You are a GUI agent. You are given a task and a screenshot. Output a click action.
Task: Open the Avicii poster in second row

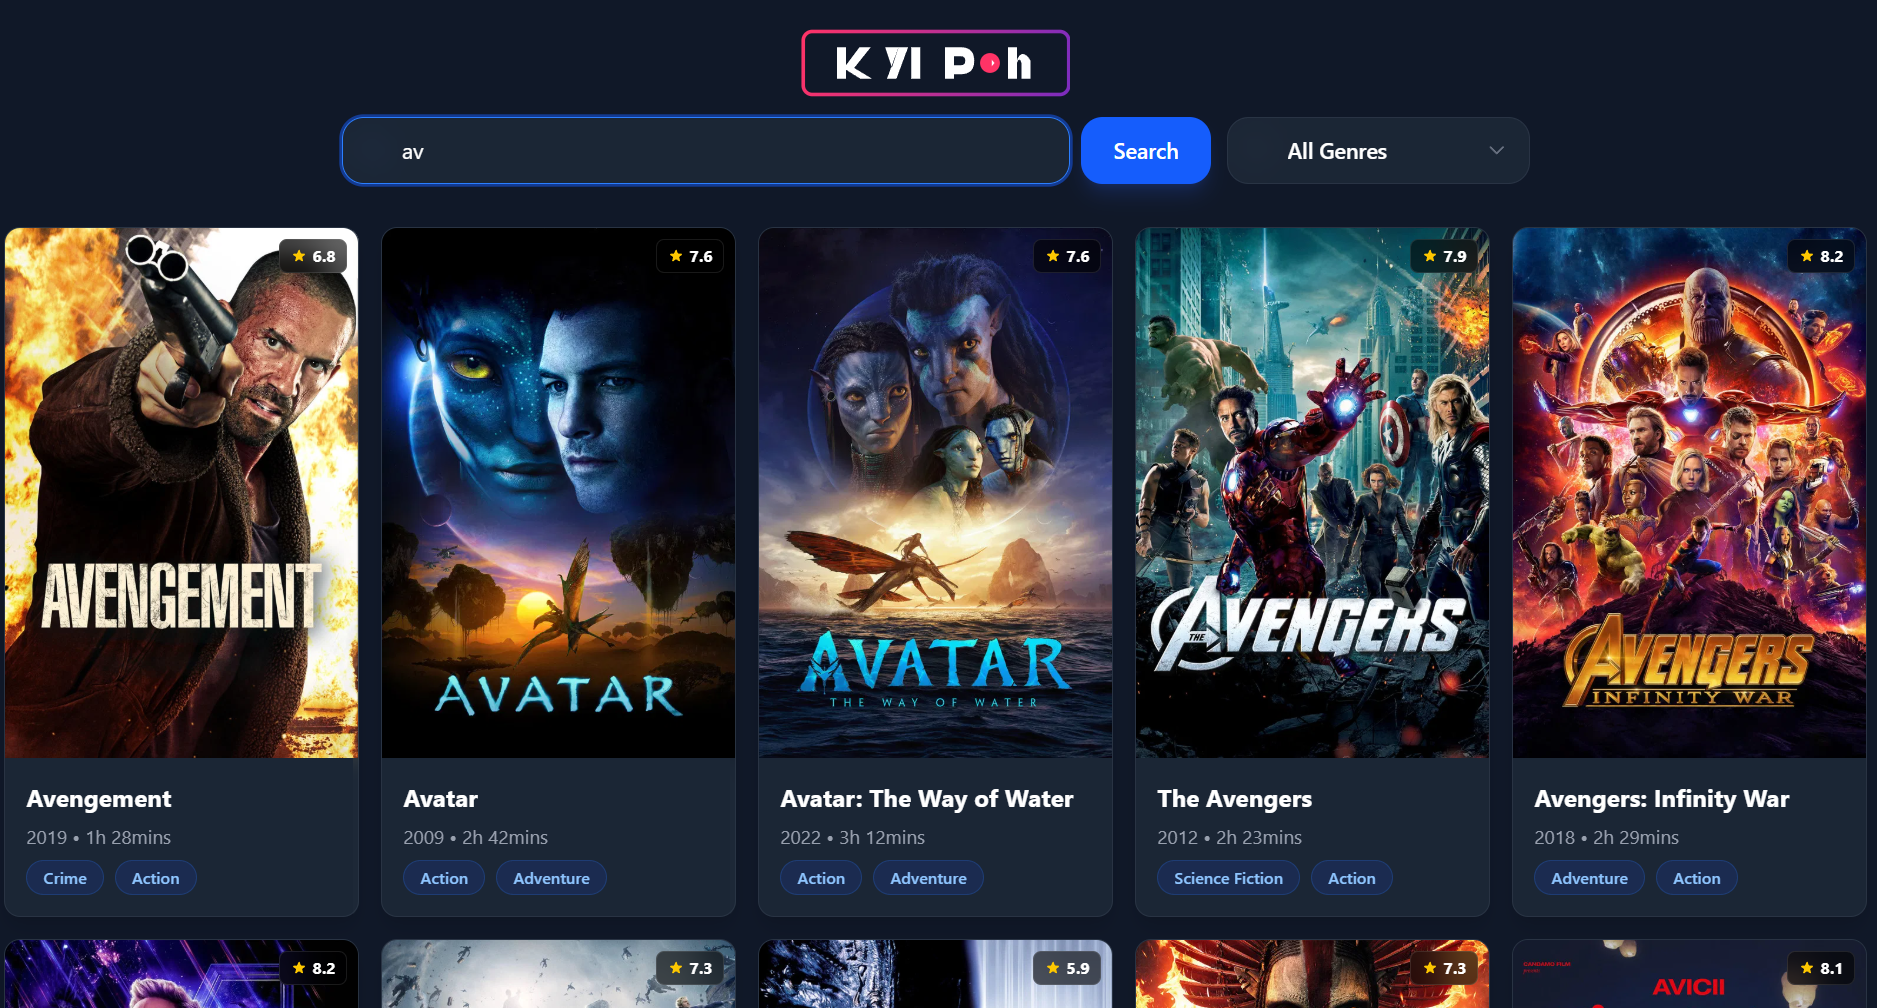(x=1689, y=975)
